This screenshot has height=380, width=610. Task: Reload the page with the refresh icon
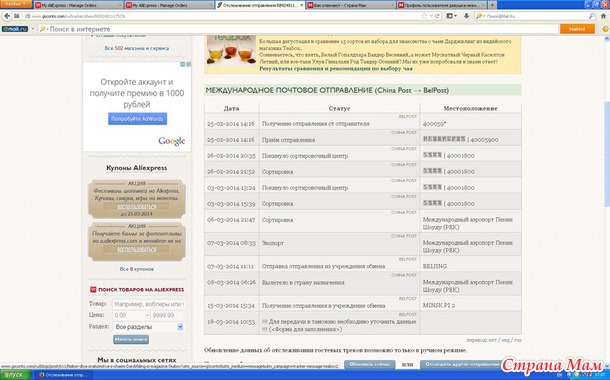click(x=437, y=16)
